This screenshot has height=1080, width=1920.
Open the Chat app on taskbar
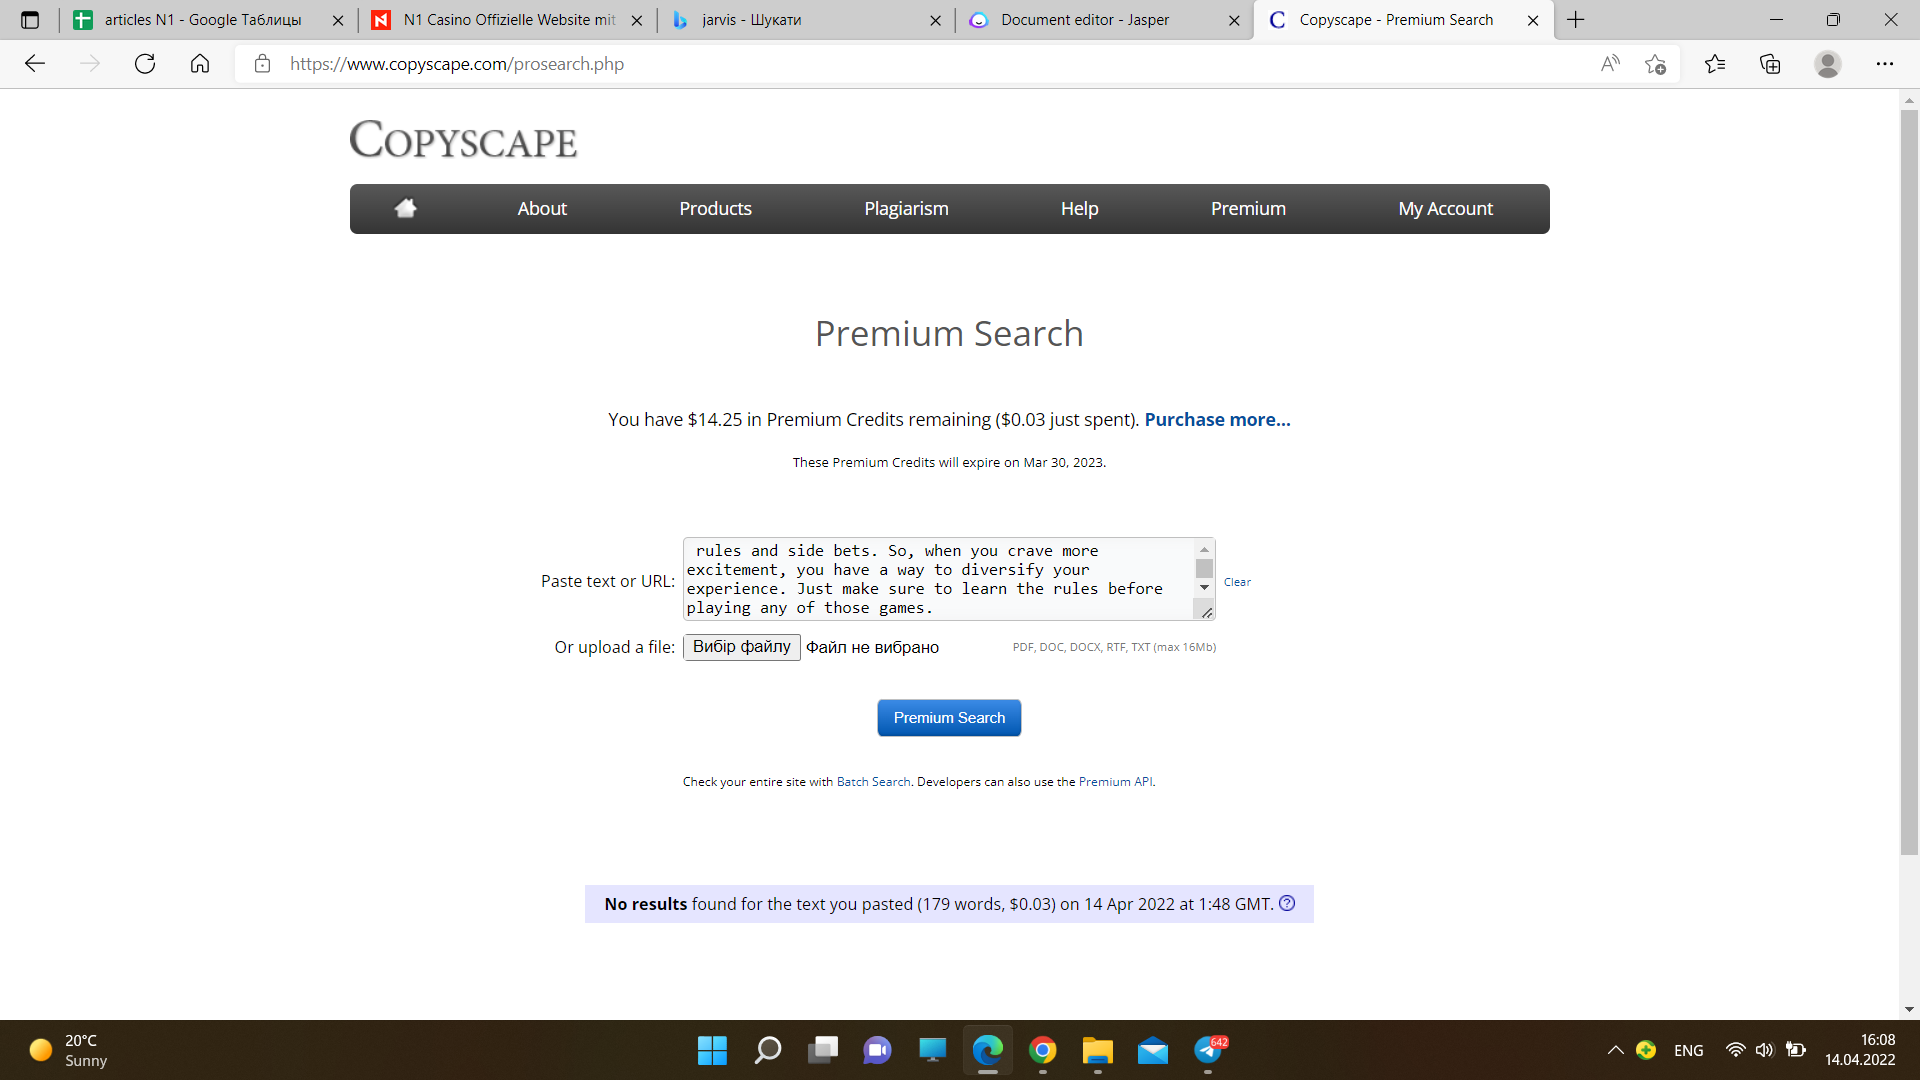877,1050
